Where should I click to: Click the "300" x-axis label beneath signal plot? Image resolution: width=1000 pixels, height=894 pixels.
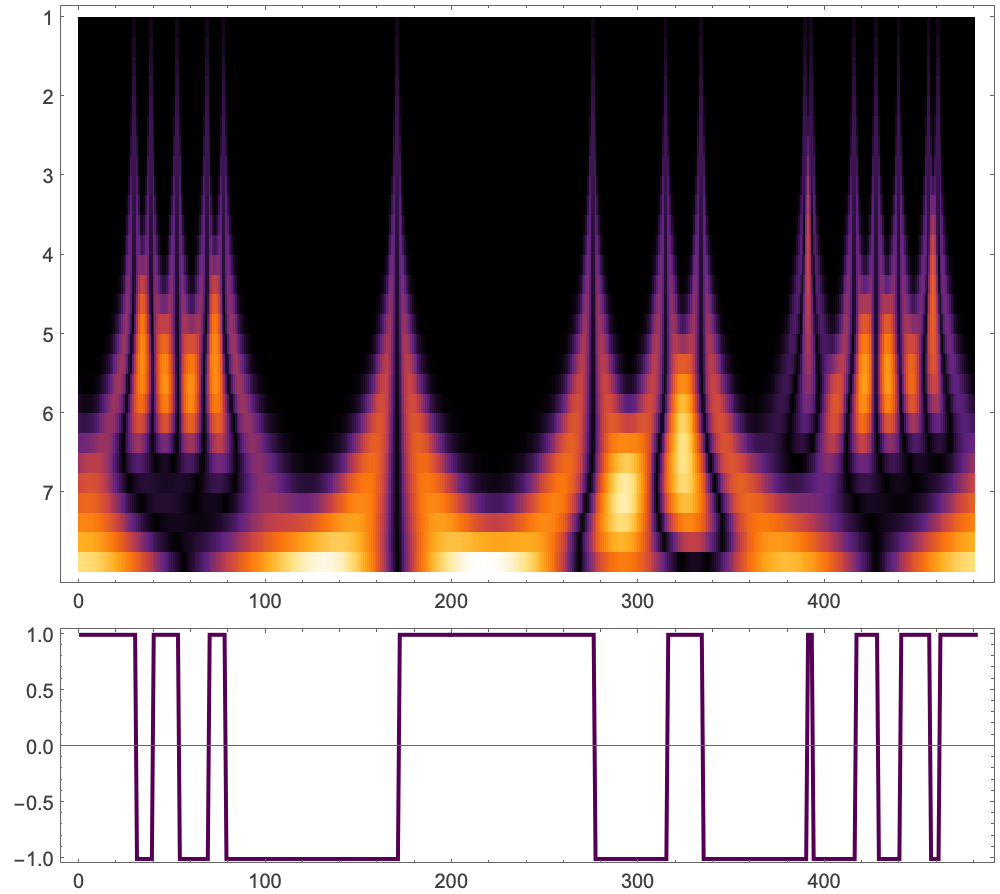637,883
